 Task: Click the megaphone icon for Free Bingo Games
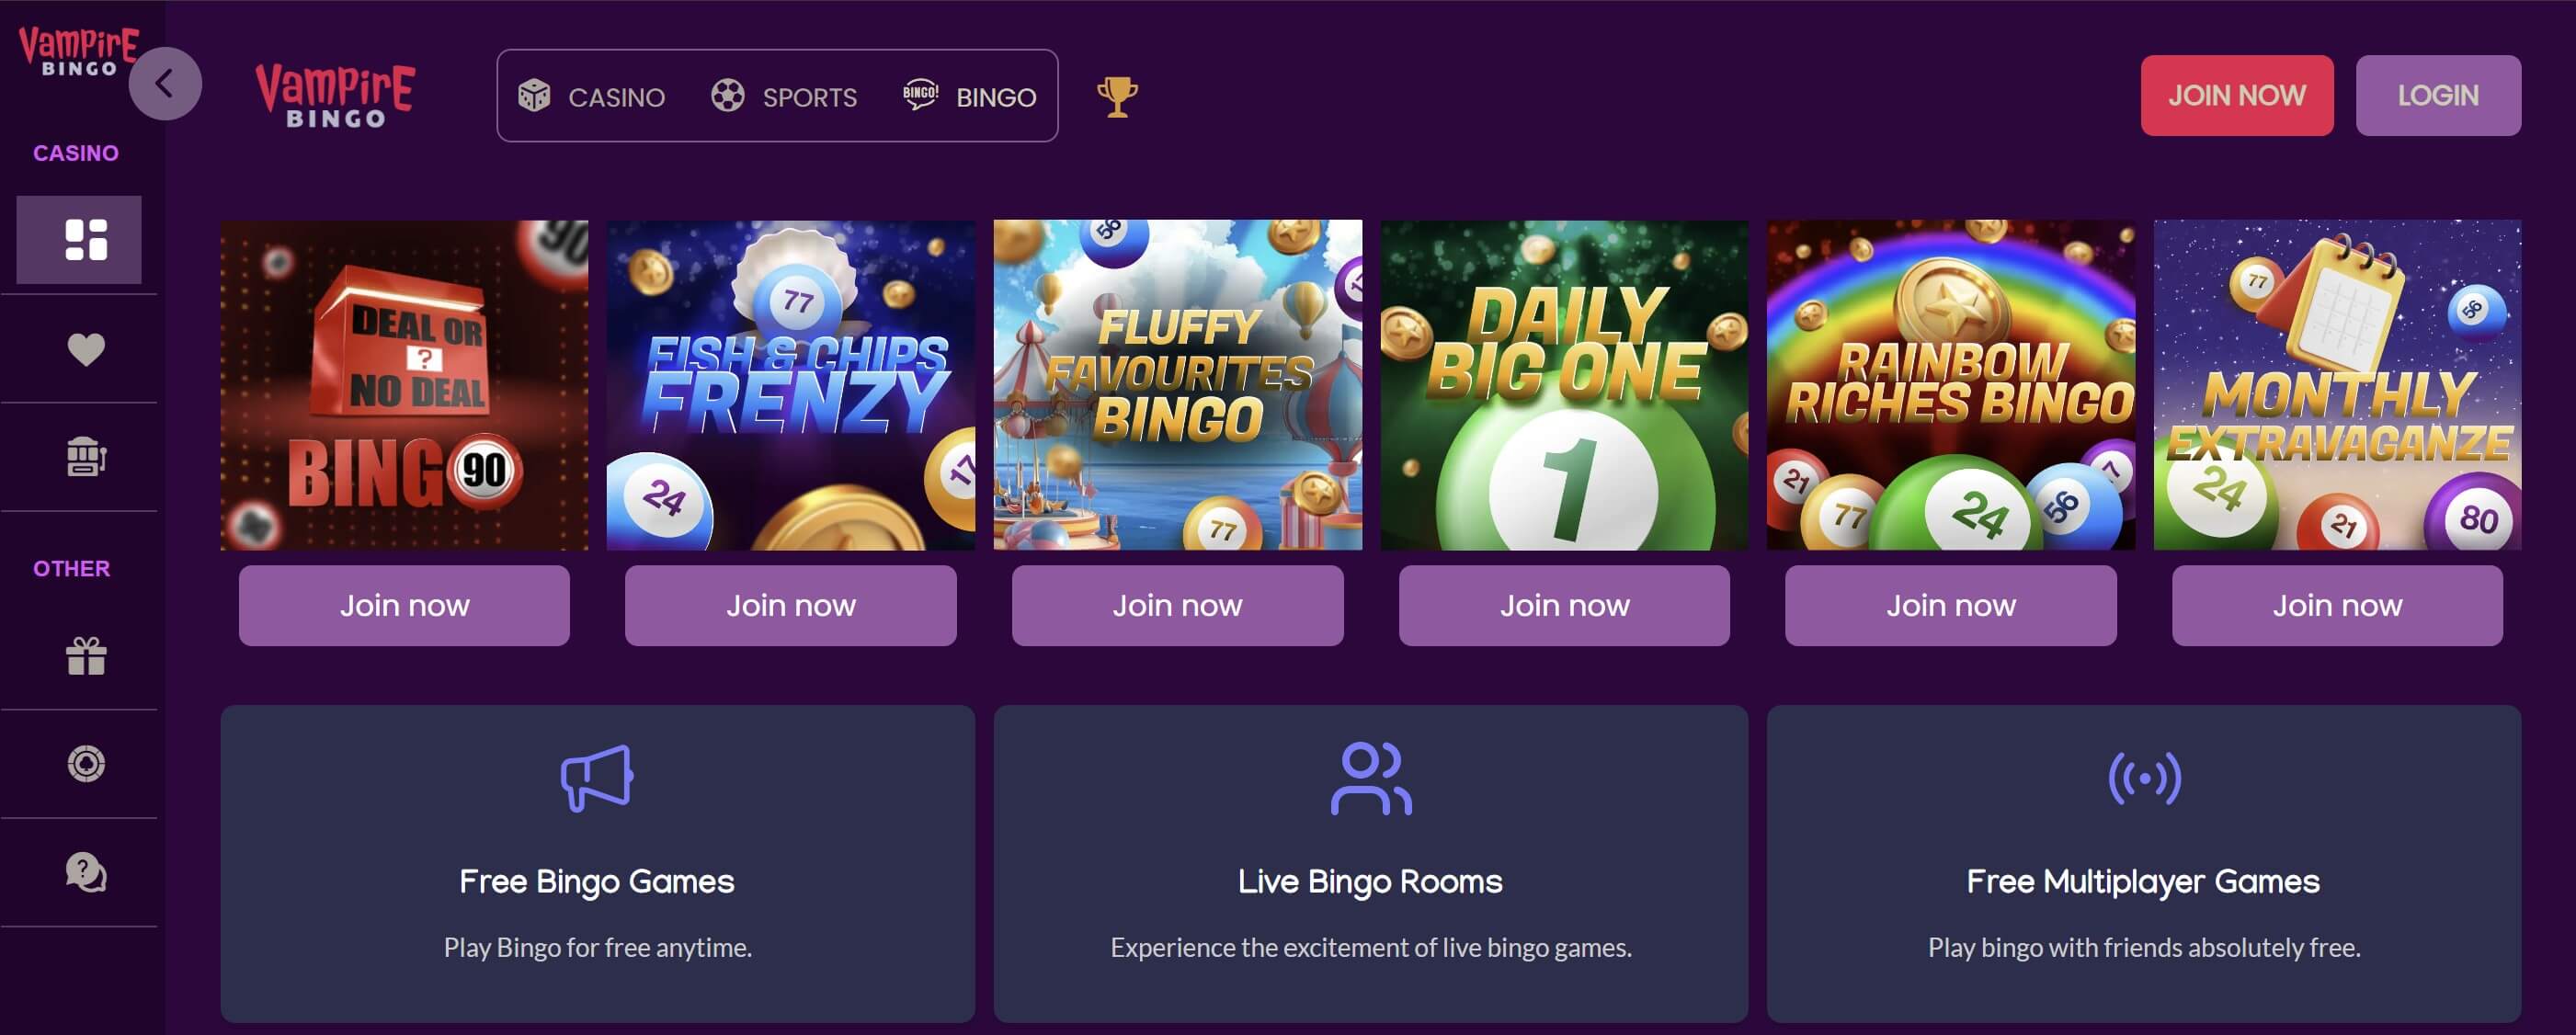coord(597,778)
